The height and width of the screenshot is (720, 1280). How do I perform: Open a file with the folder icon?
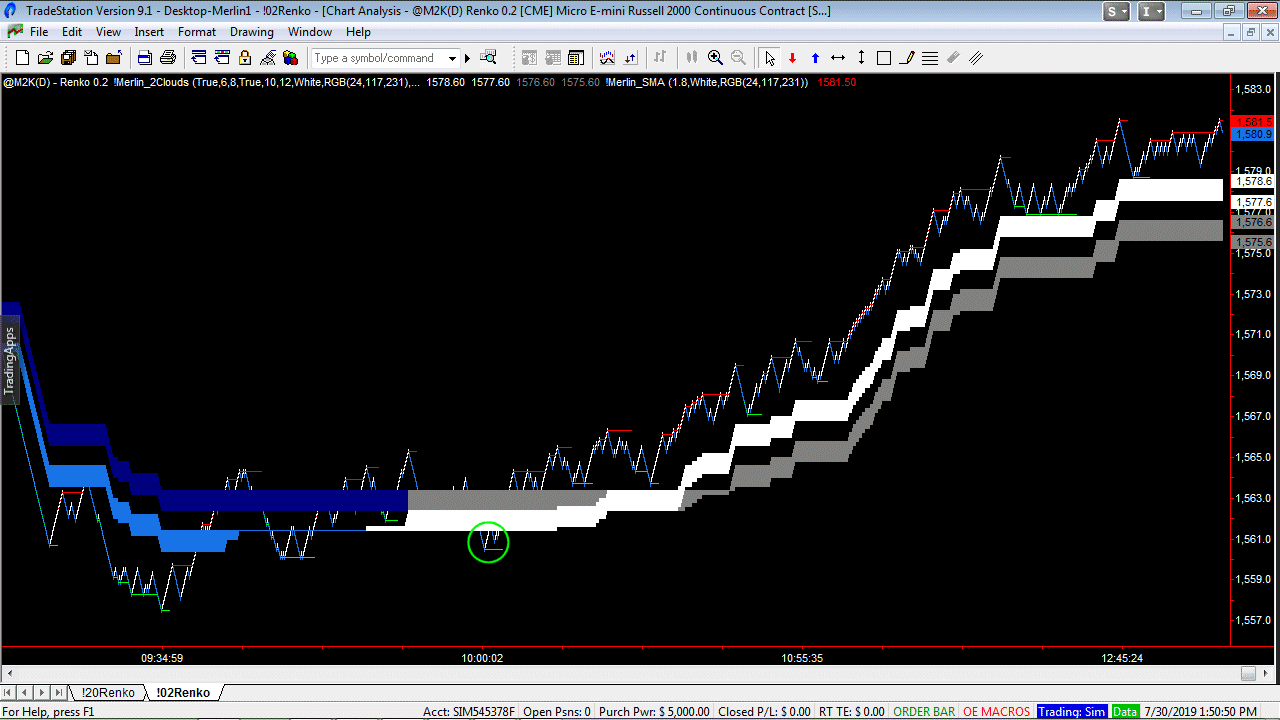[47, 58]
